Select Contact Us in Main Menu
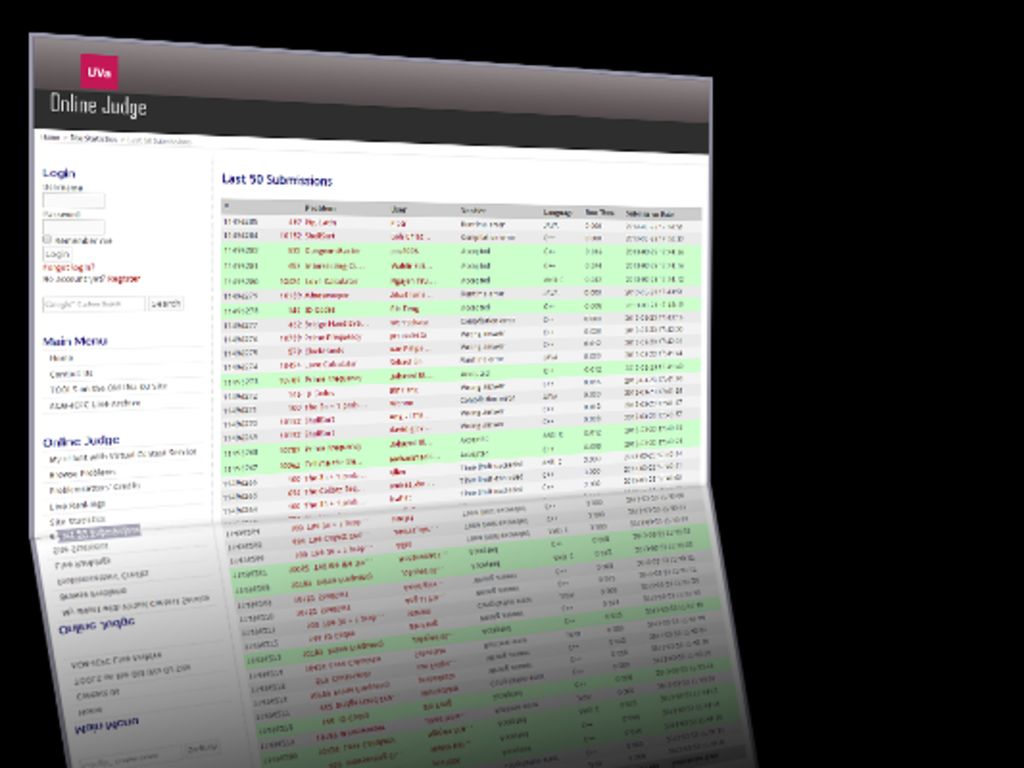1024x768 pixels. click(x=71, y=373)
